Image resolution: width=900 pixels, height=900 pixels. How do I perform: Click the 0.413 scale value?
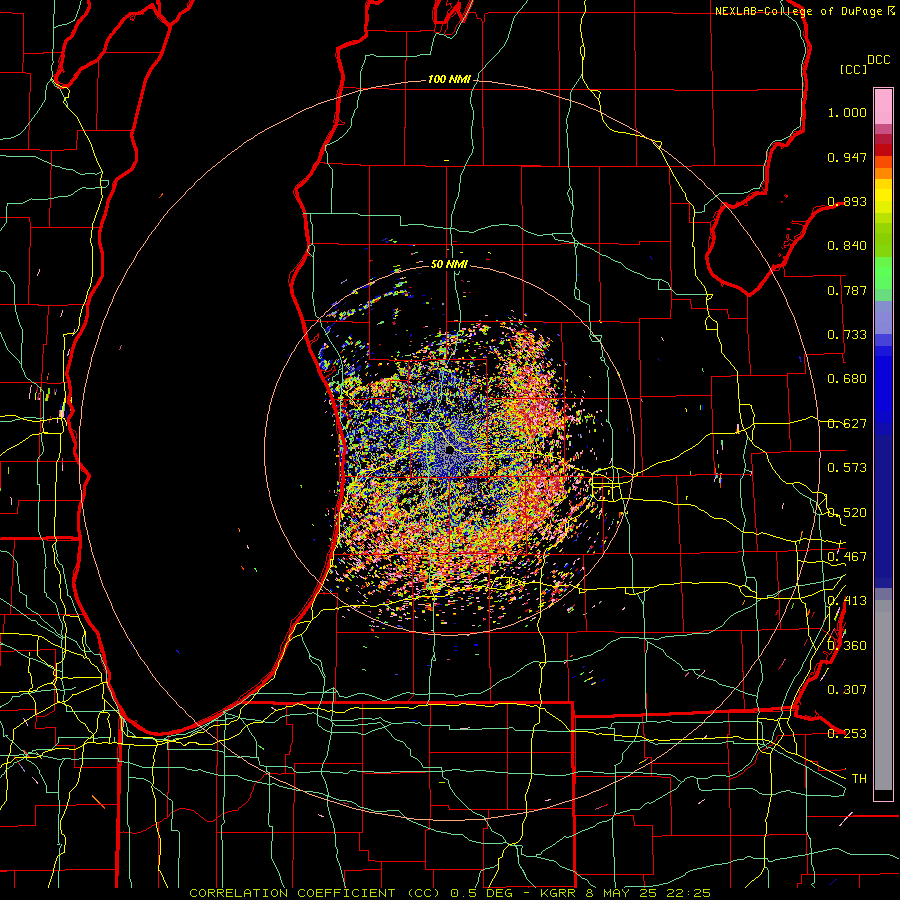pos(847,601)
